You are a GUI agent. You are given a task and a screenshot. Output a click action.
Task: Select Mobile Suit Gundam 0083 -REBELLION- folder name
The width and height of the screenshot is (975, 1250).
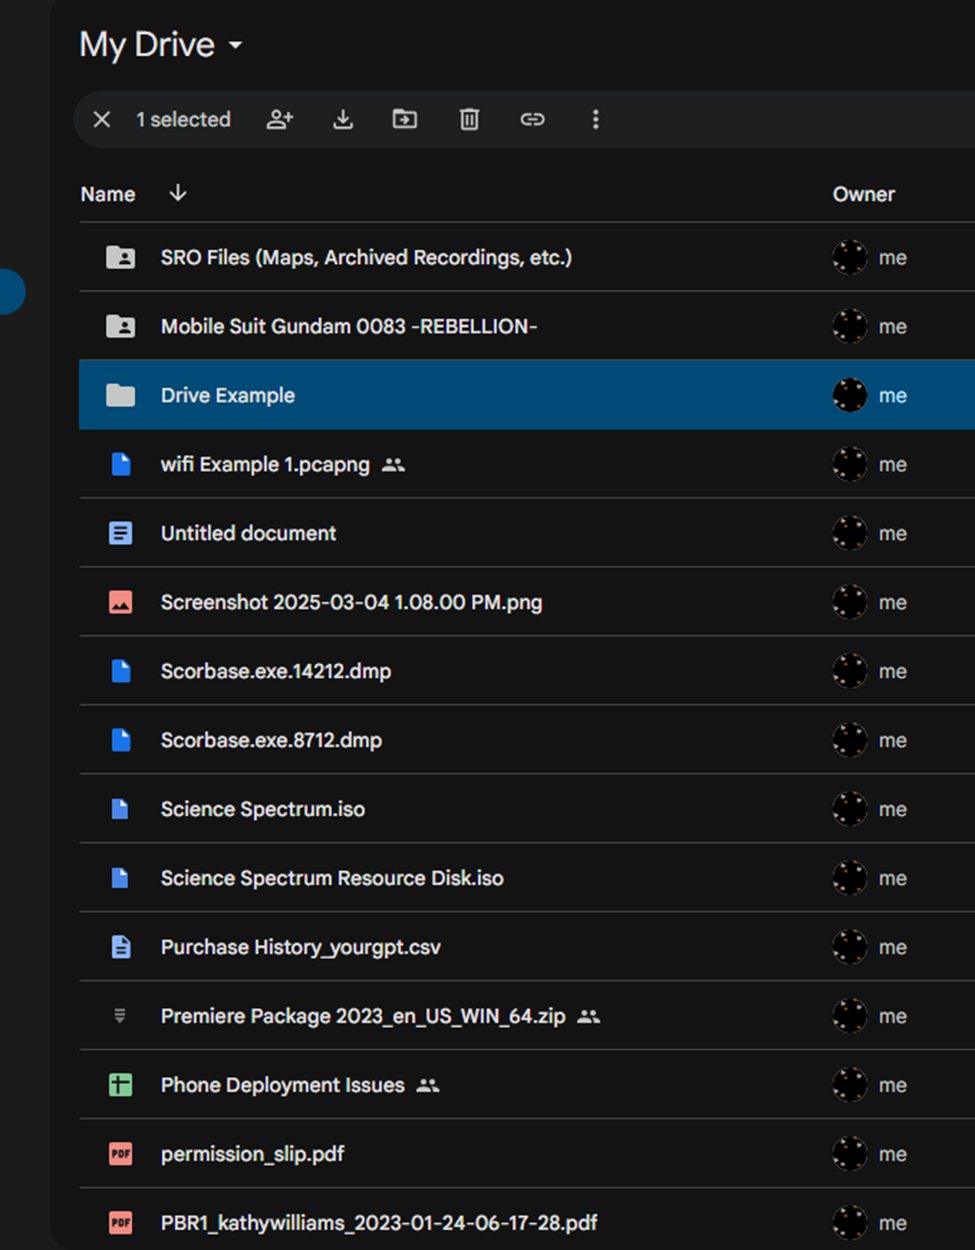pyautogui.click(x=349, y=326)
